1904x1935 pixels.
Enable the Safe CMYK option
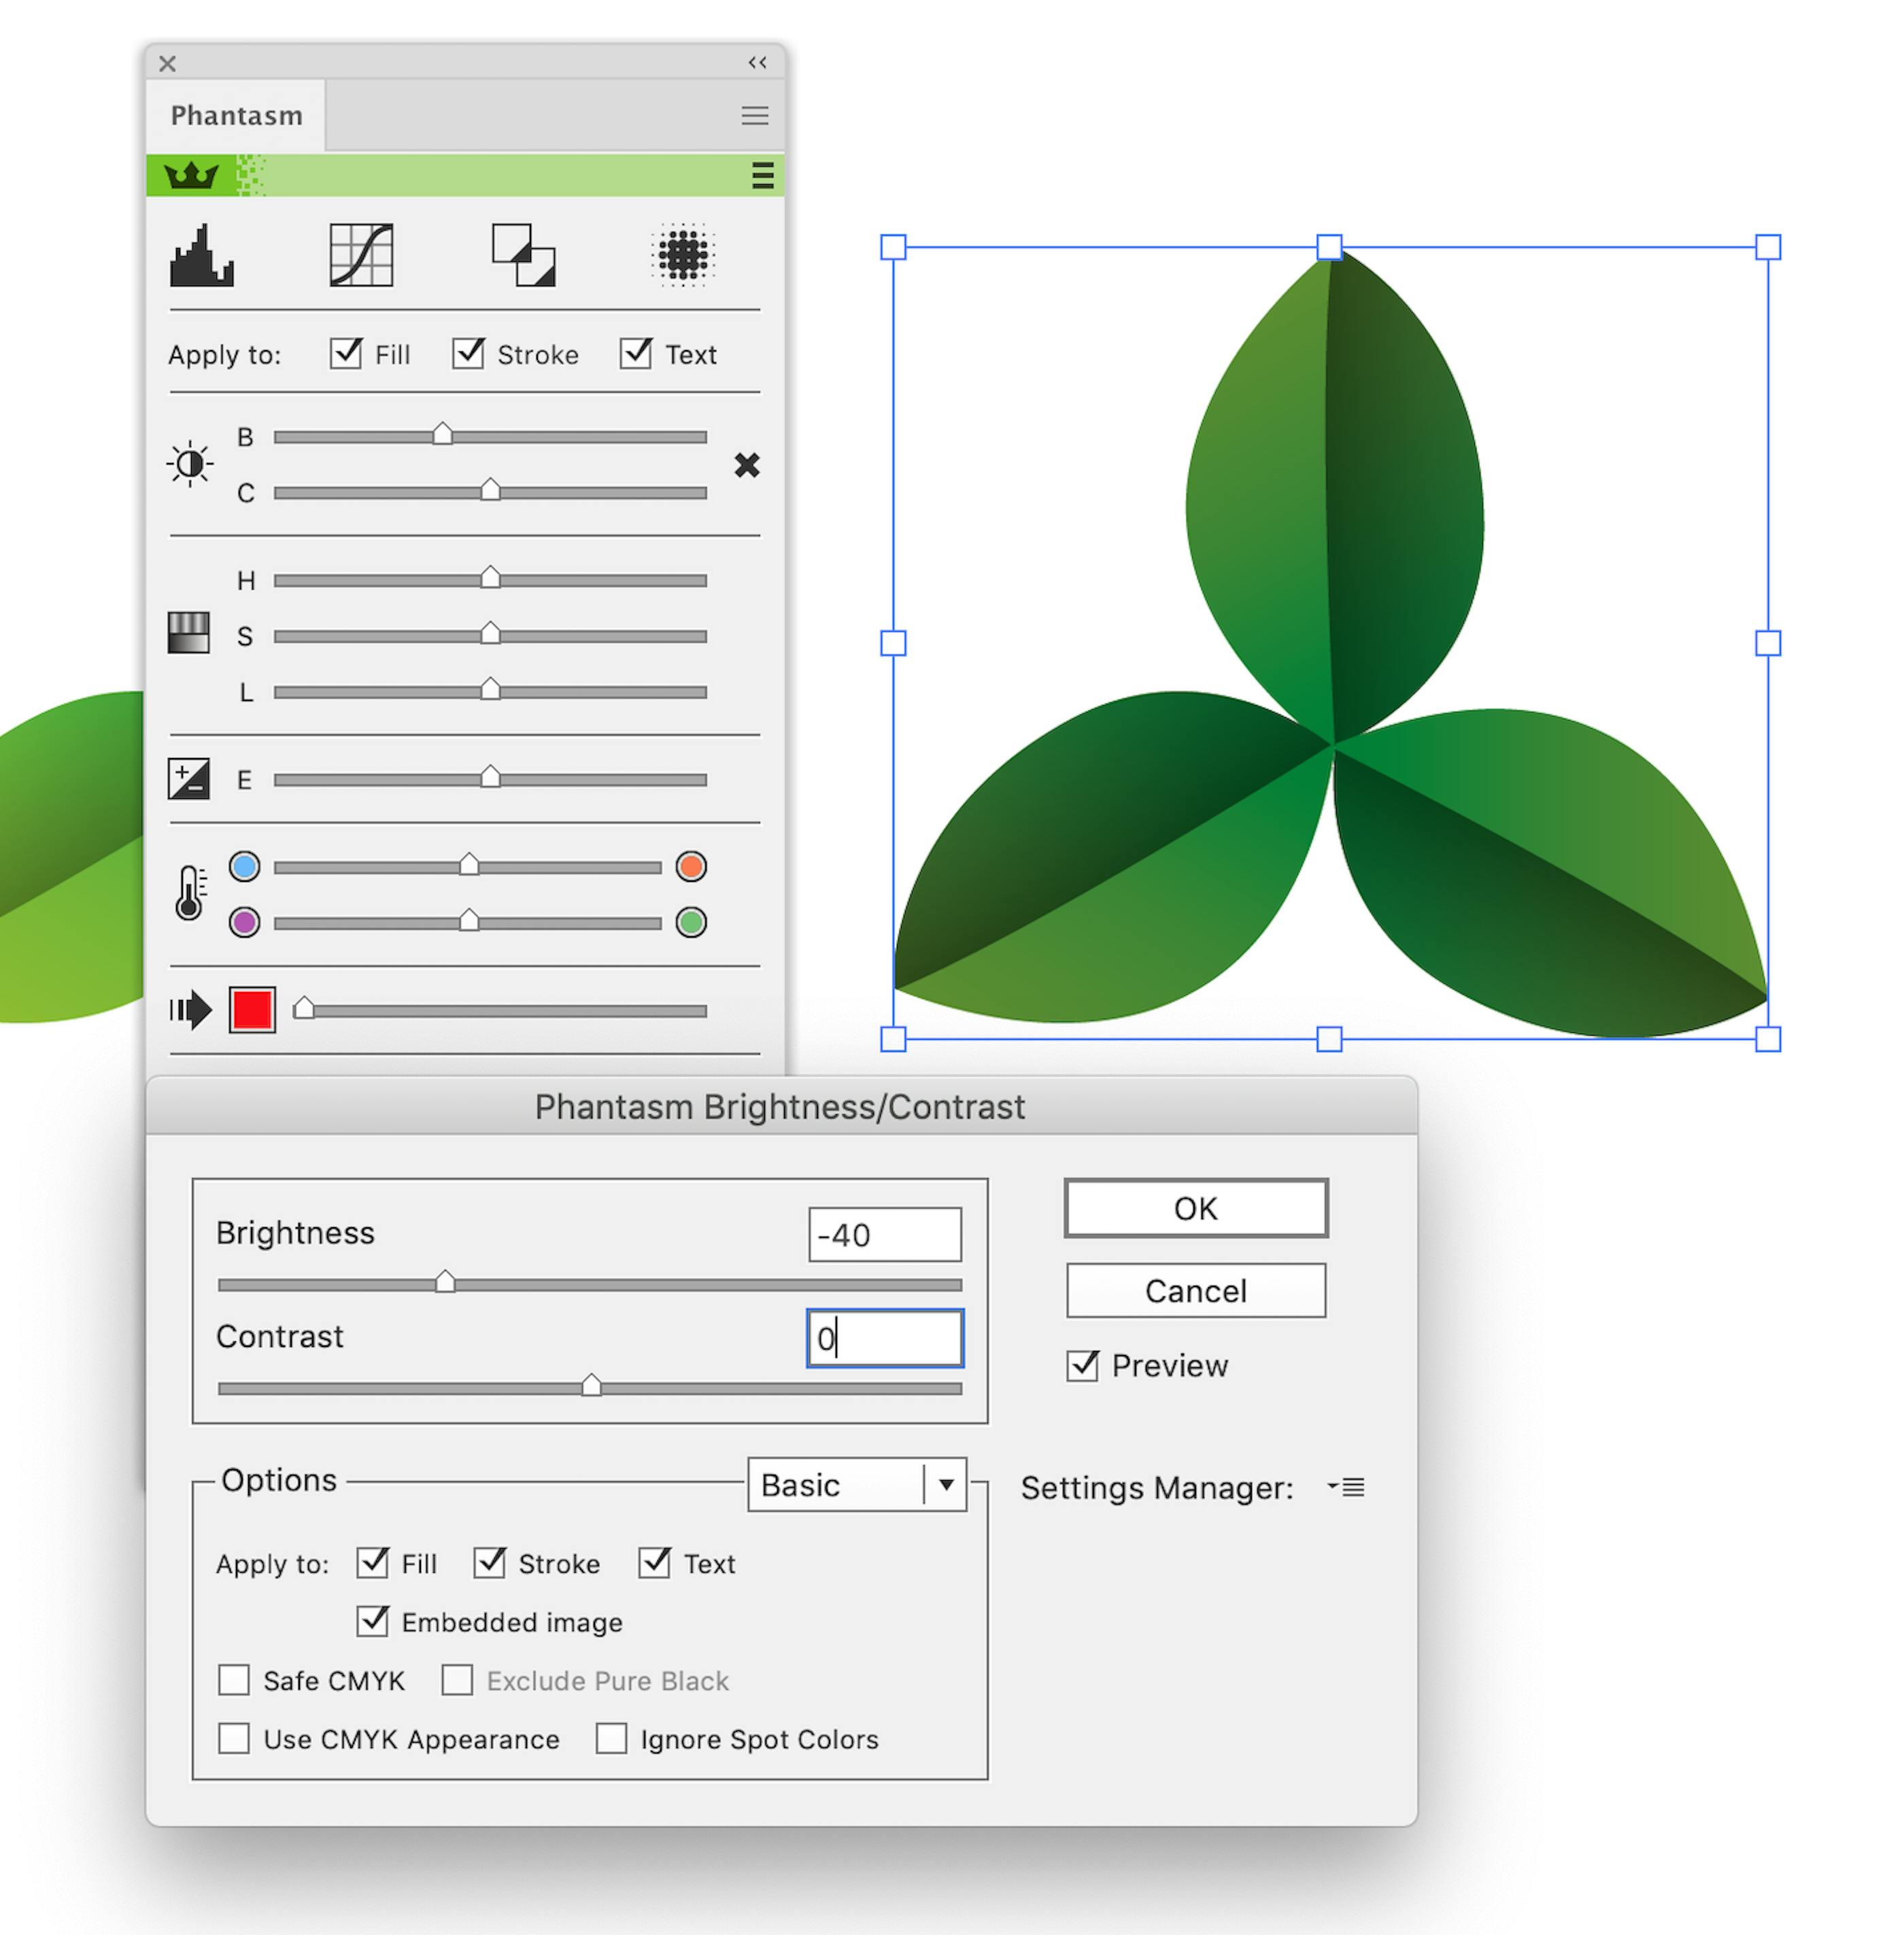(x=234, y=1681)
